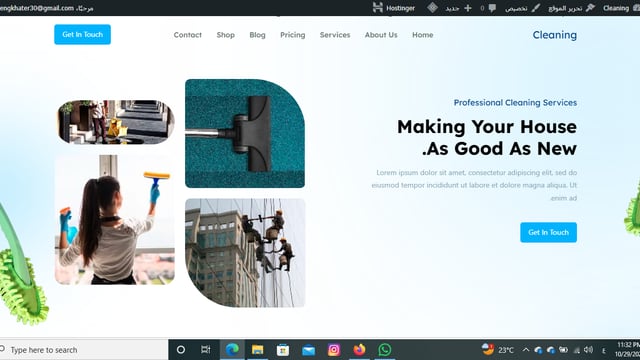Click the weather 23°C widget
Image resolution: width=640 pixels, height=360 pixels.
pyautogui.click(x=498, y=350)
